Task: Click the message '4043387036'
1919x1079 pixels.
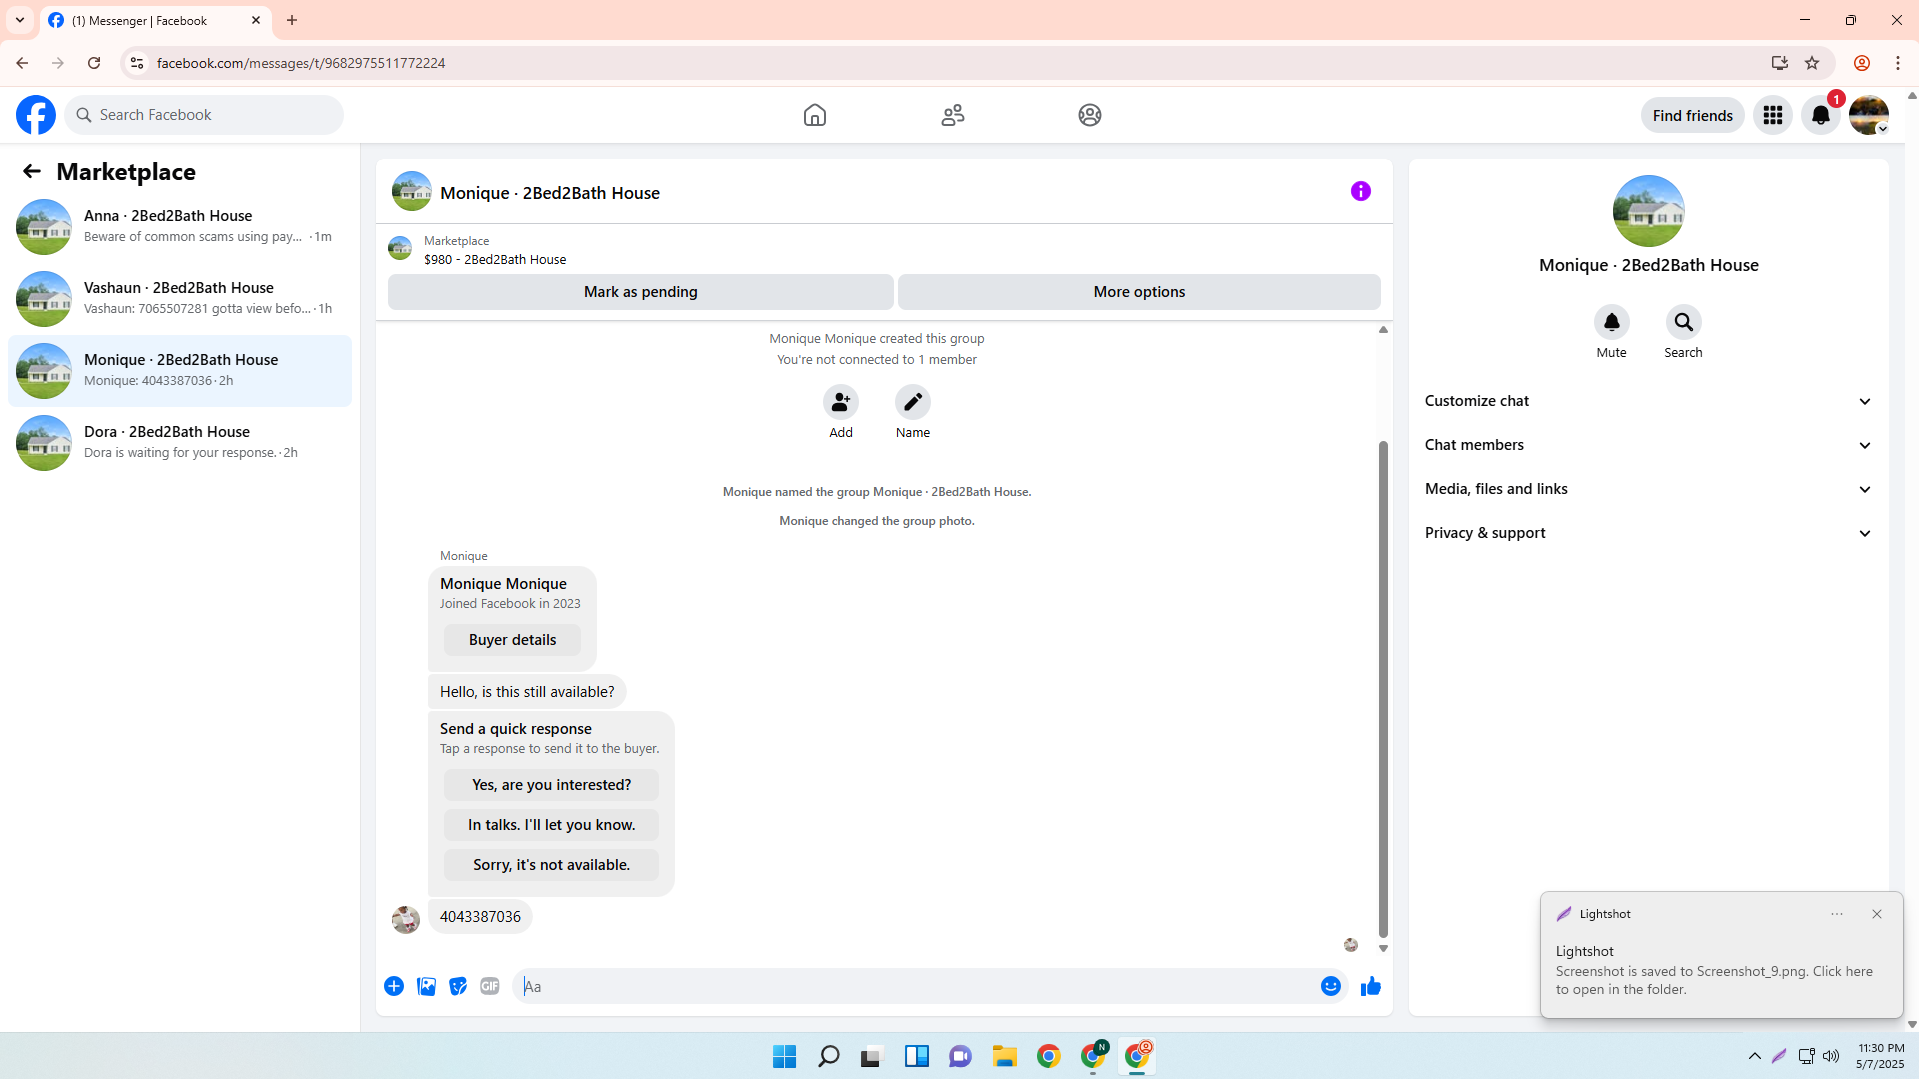Action: pos(480,917)
